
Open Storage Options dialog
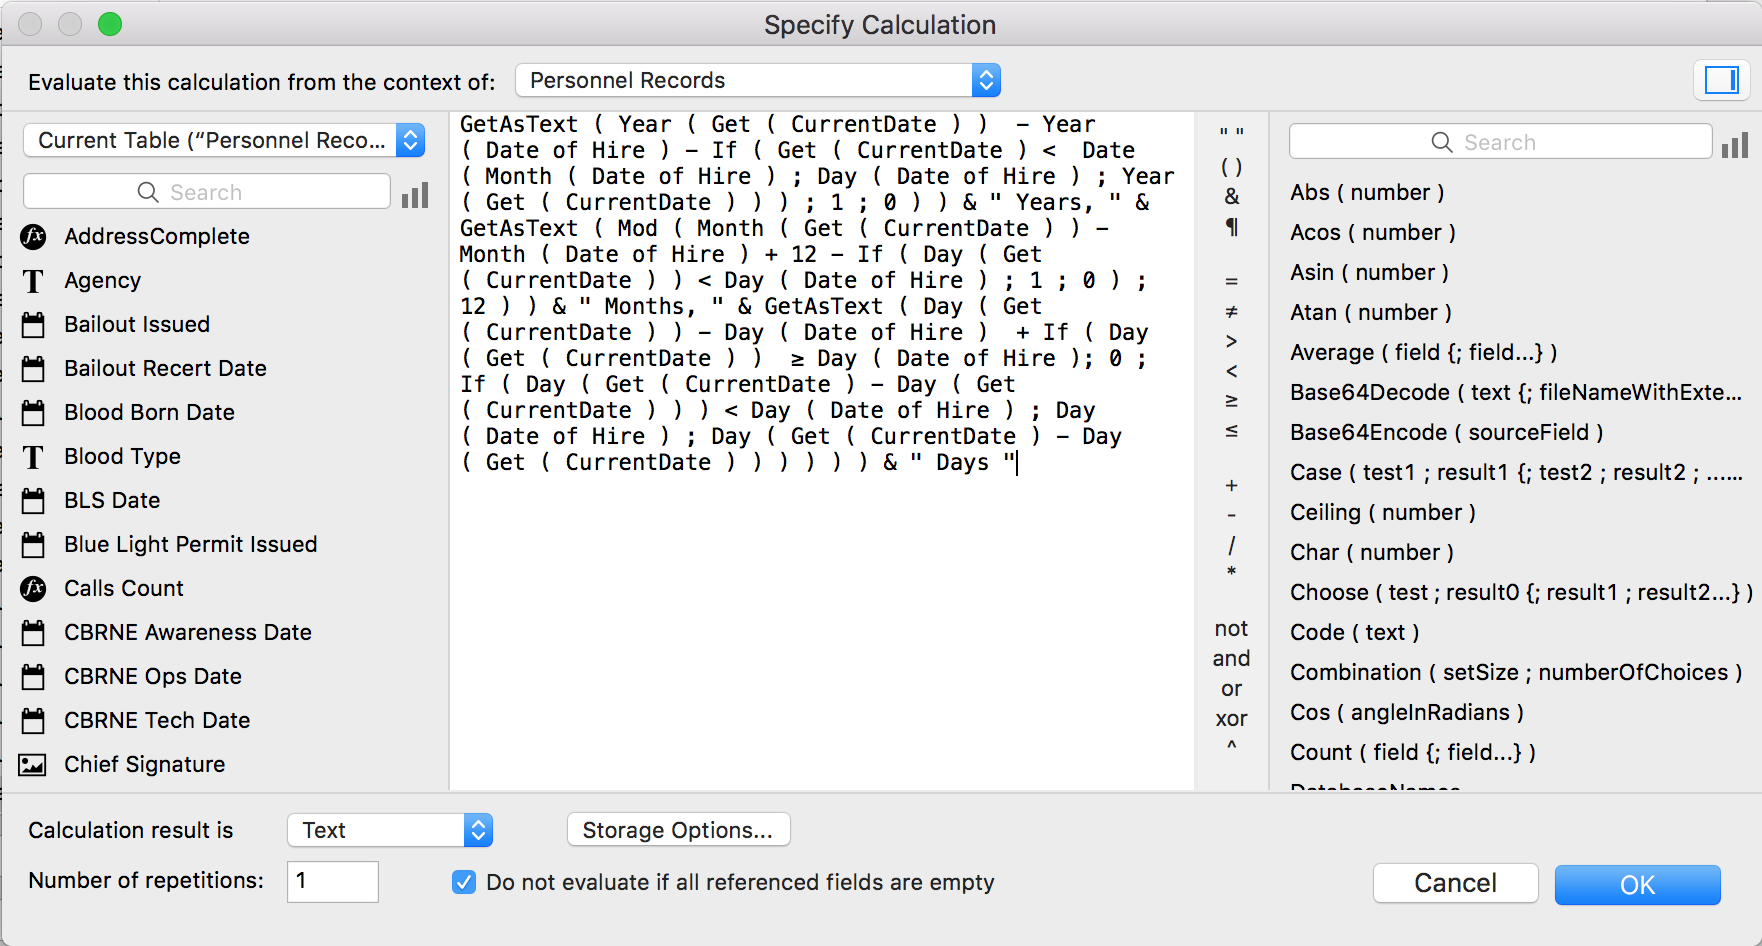click(678, 830)
